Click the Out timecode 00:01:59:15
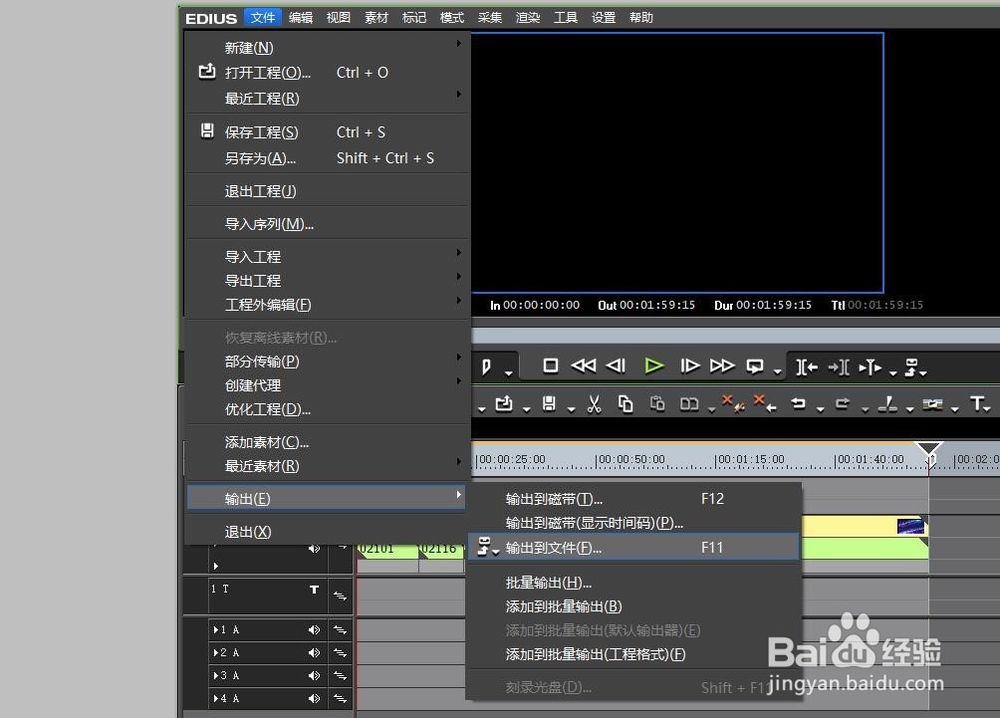 coord(657,305)
